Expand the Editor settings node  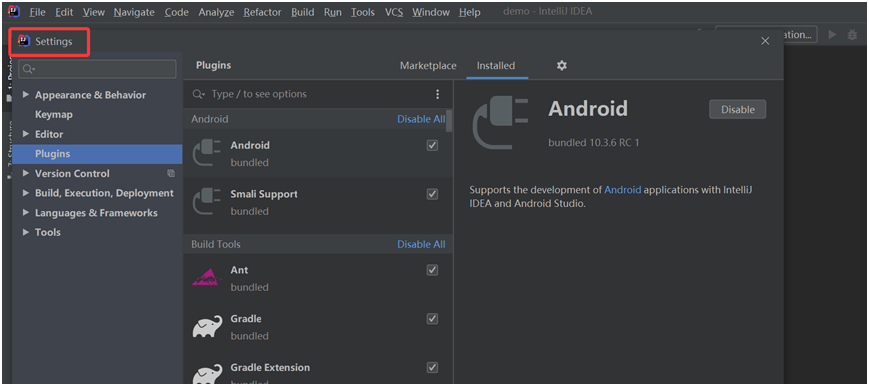click(25, 134)
